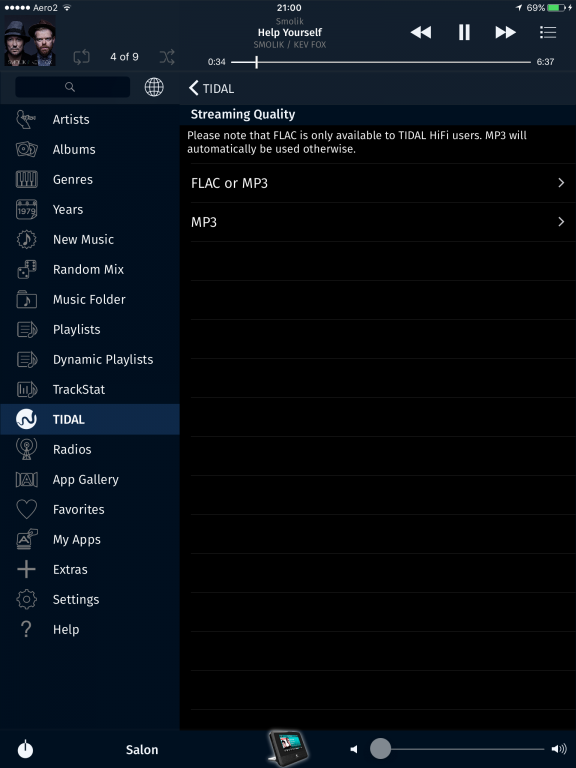Tap the Salon player name
This screenshot has width=576, height=768.
142,749
